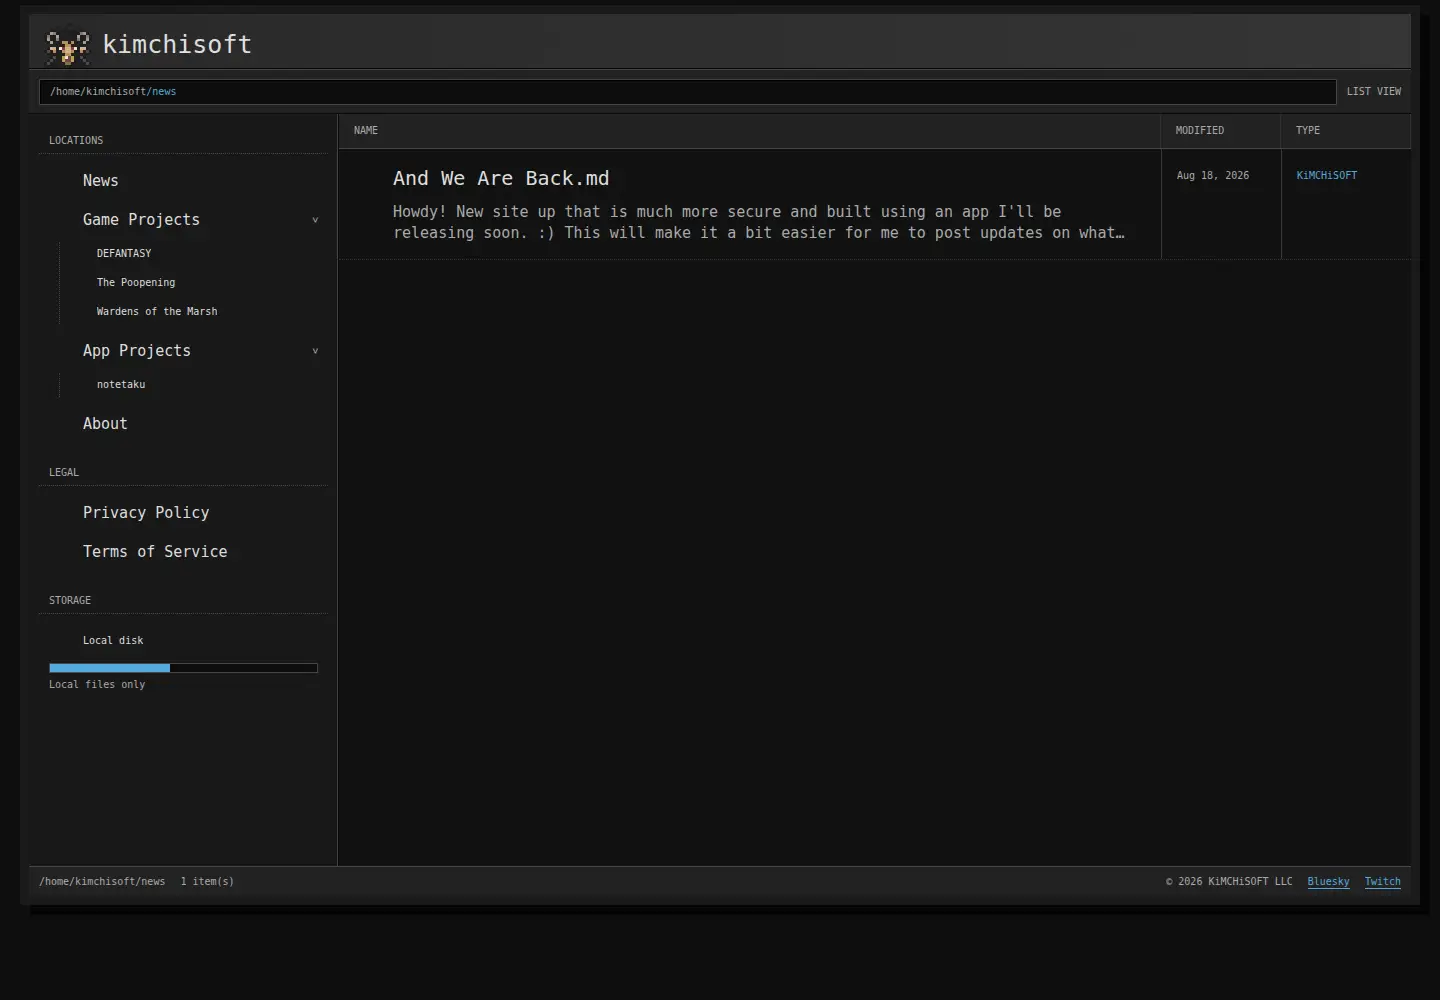Toggle the LIST VIEW mode
Viewport: 1440px width, 1000px height.
coord(1374,92)
